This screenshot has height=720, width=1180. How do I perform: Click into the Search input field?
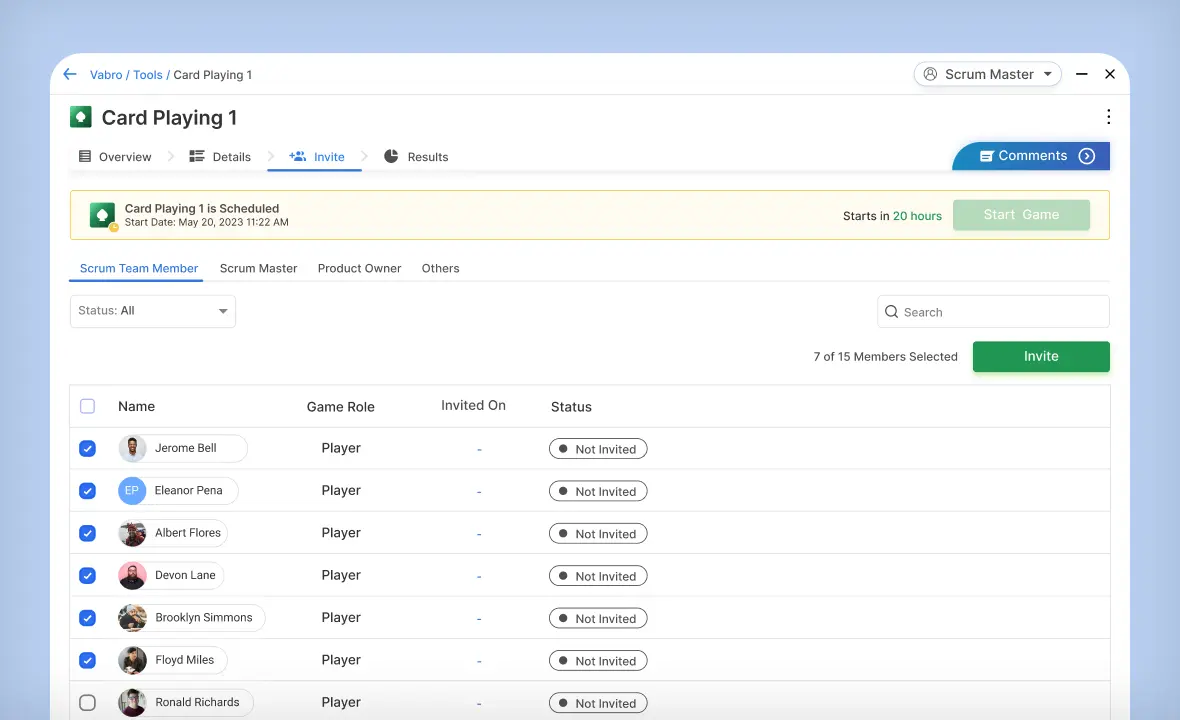1000,312
